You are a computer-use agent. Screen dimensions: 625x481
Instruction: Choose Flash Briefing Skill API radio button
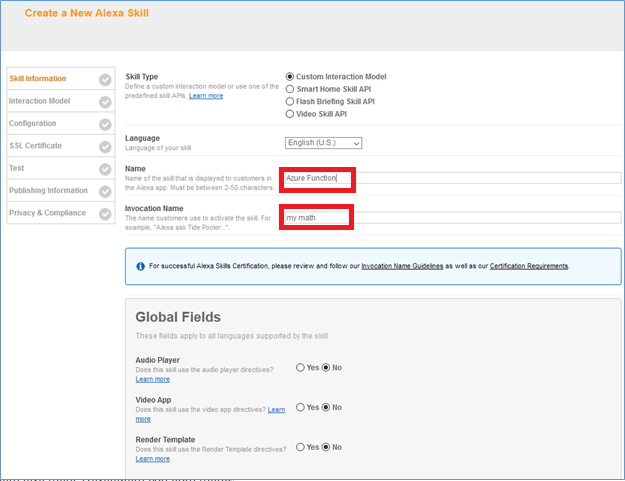point(290,102)
